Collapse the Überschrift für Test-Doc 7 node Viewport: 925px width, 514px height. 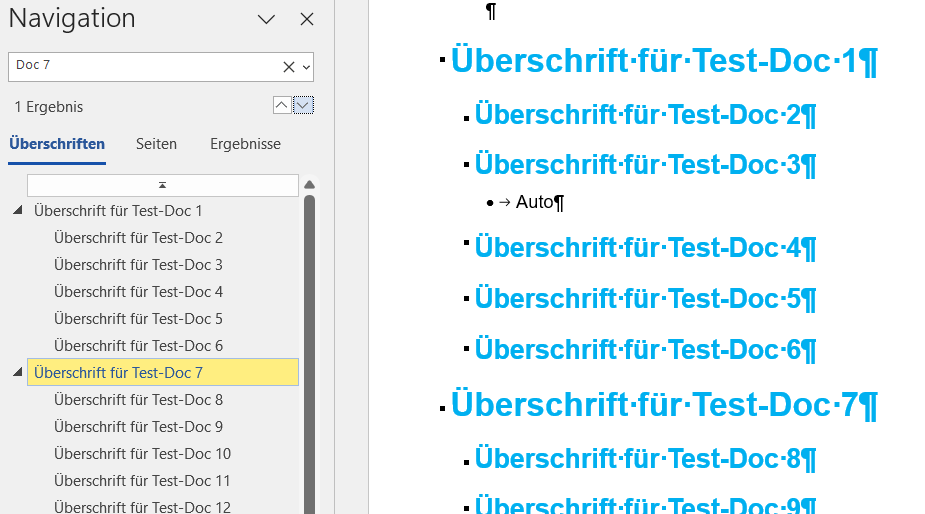click(x=18, y=372)
